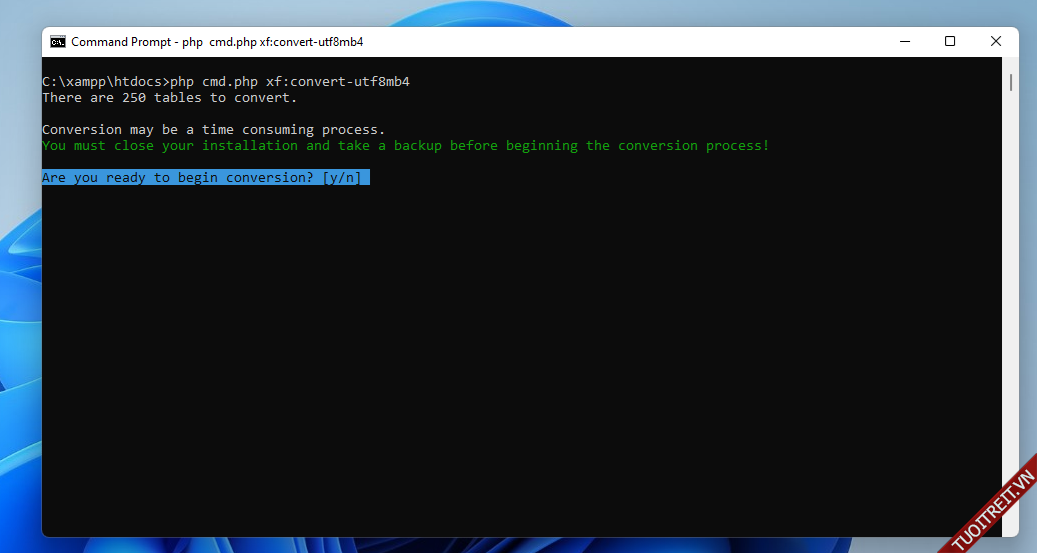Click the TUOITREIT.VN watermark in corner
Image resolution: width=1037 pixels, height=553 pixels.
[990, 508]
